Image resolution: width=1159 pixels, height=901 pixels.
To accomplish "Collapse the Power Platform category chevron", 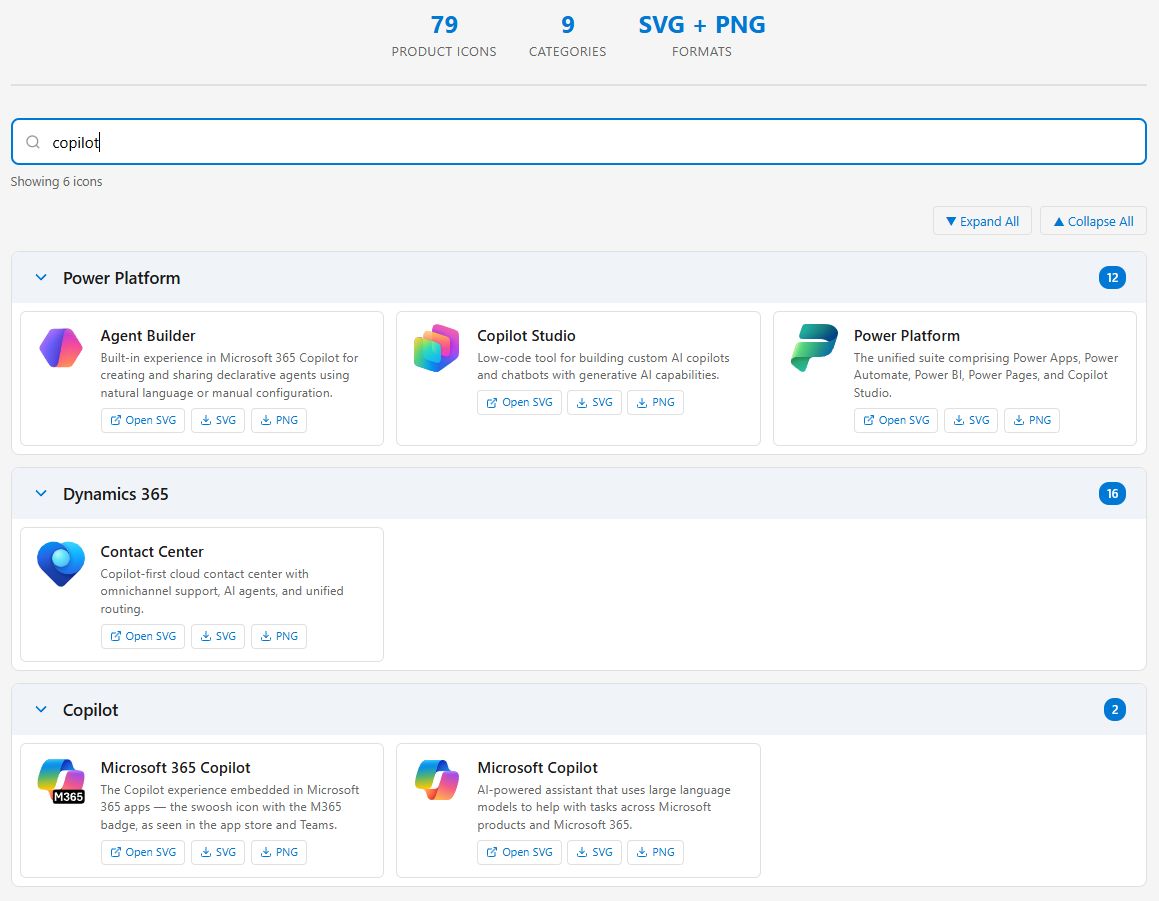I will 41,278.
